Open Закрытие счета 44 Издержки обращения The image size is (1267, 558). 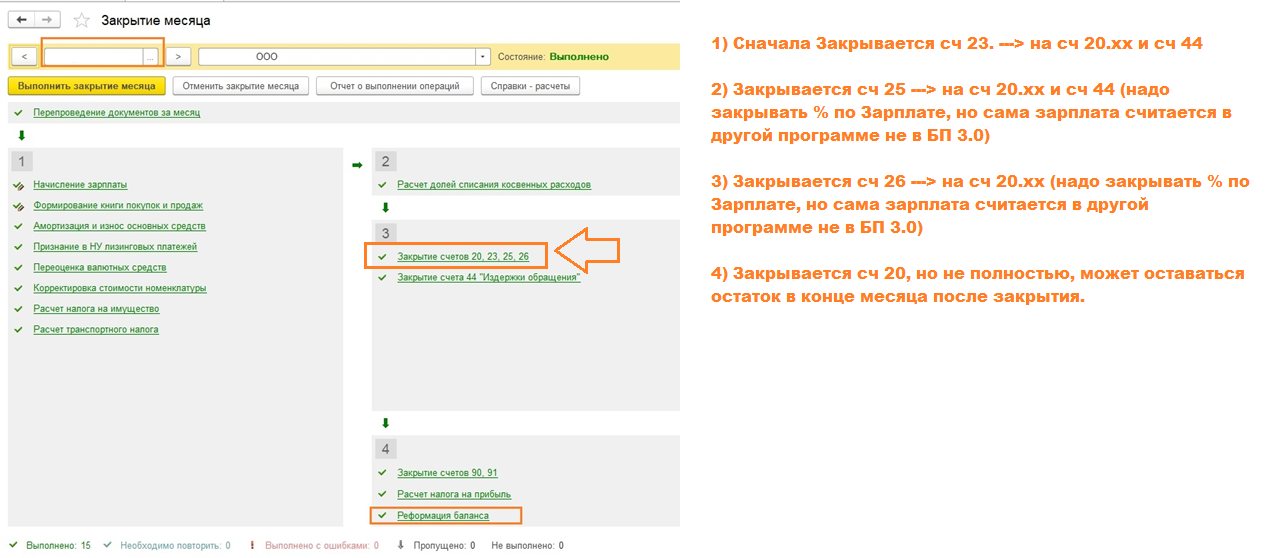click(488, 277)
